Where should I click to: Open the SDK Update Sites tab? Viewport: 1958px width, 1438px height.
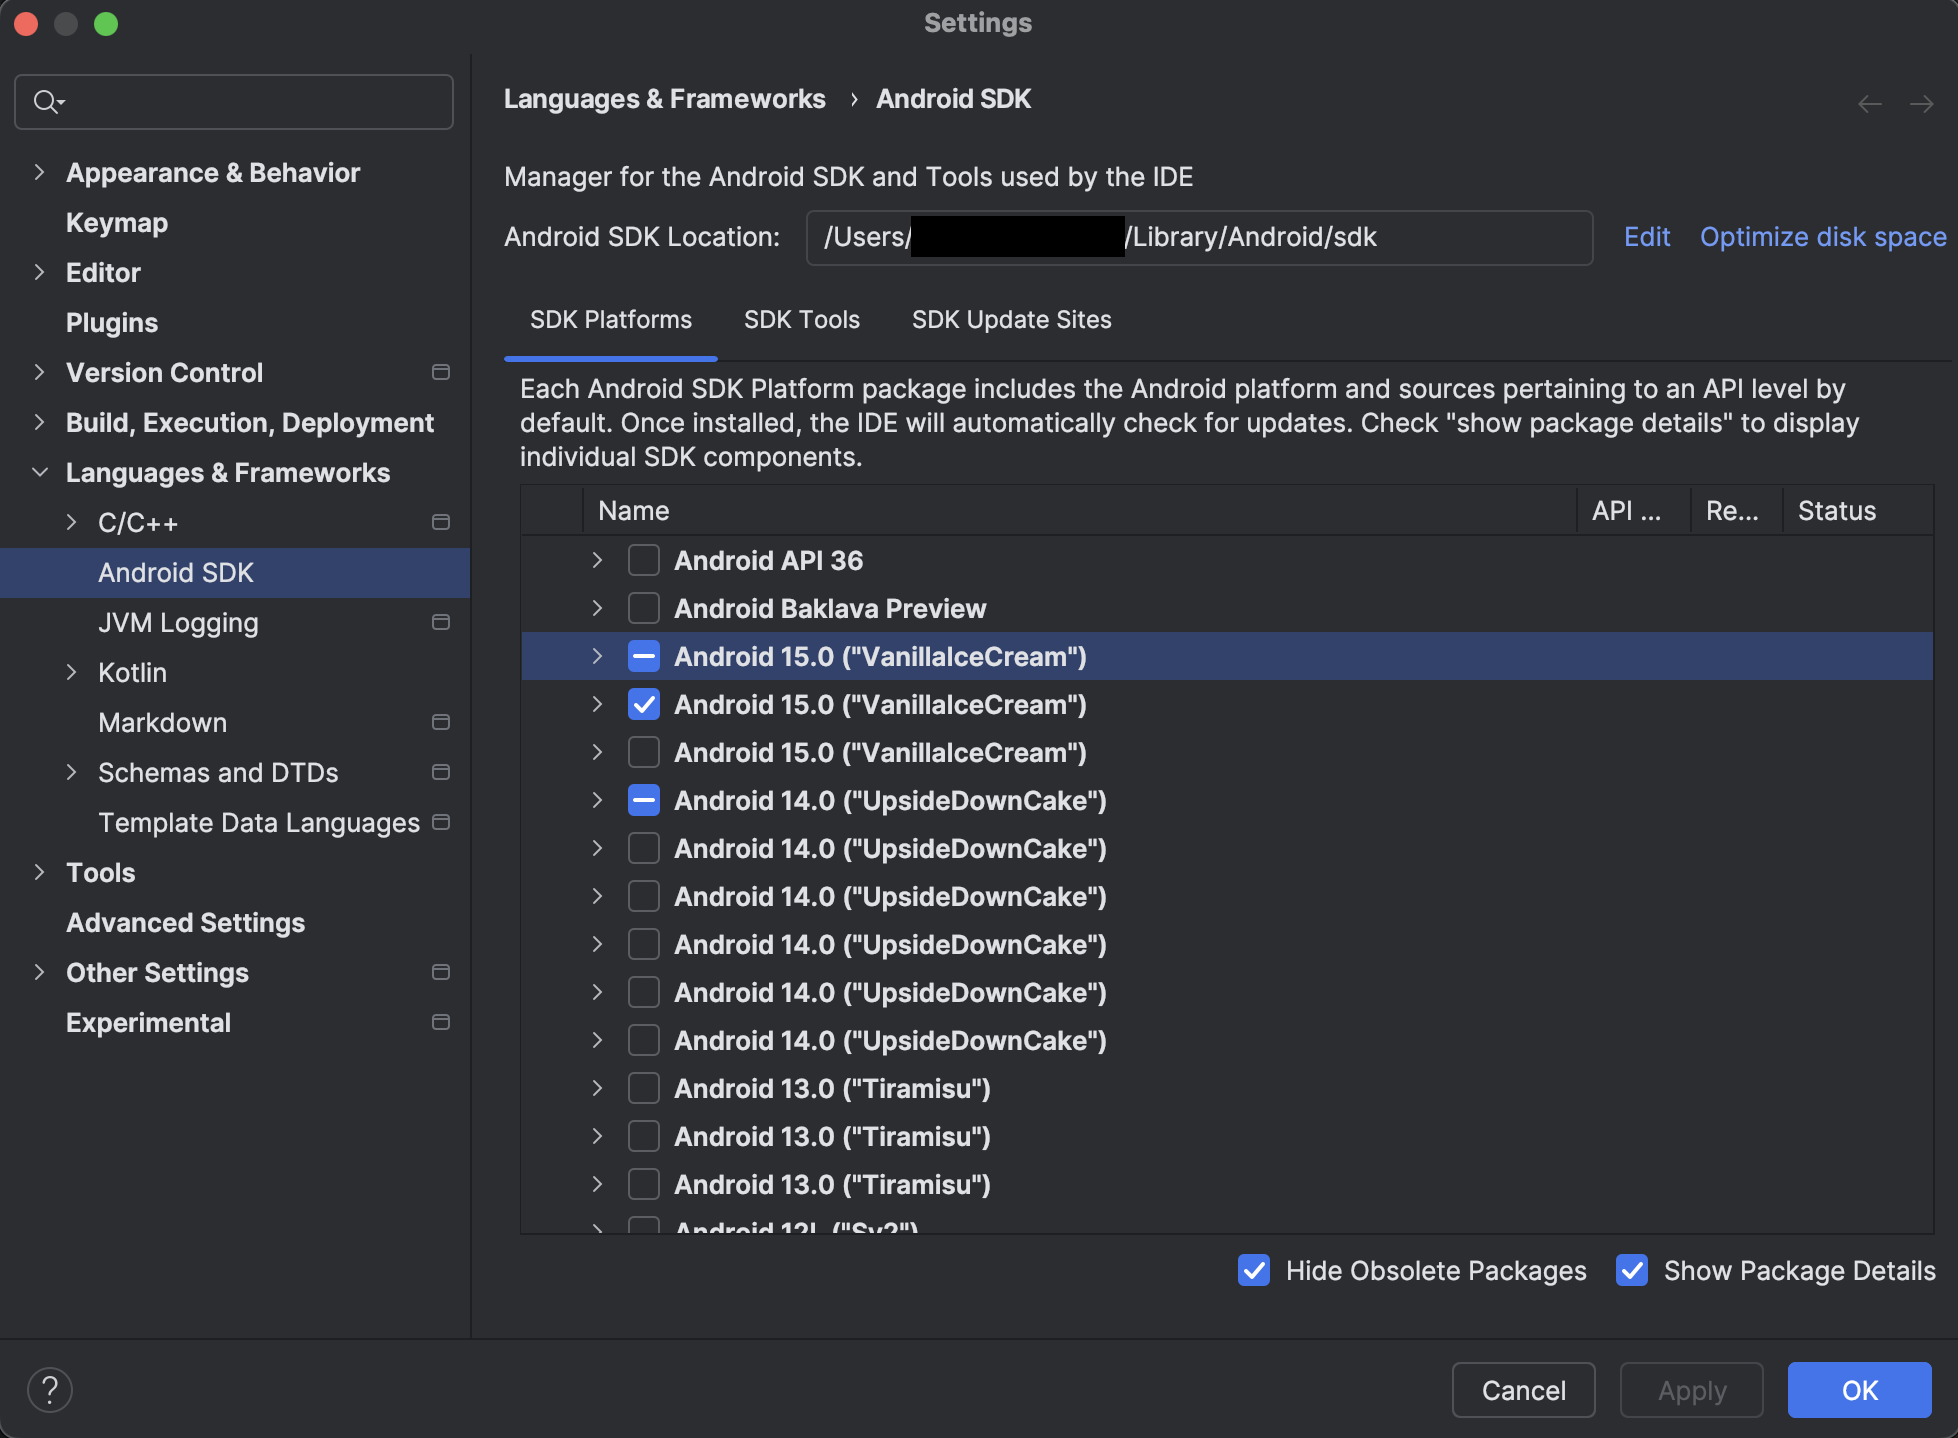click(1012, 320)
